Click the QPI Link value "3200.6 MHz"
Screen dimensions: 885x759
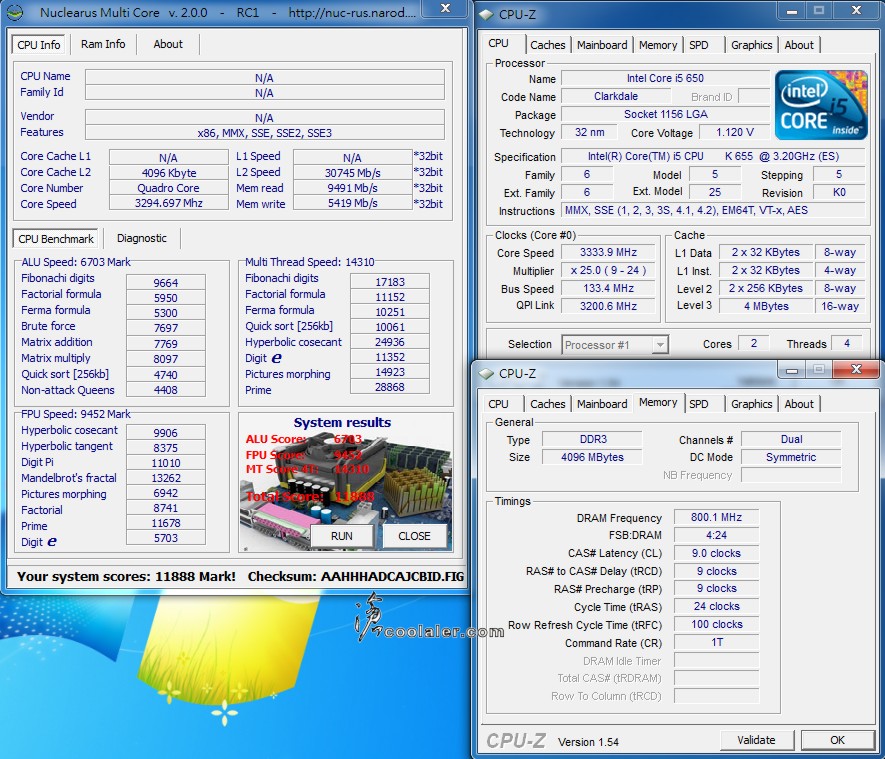pos(608,306)
